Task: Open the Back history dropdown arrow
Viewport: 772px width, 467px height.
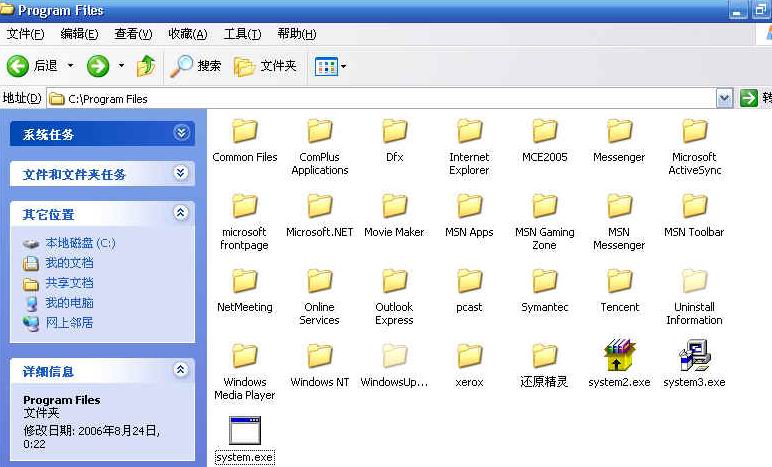Action: pos(70,65)
